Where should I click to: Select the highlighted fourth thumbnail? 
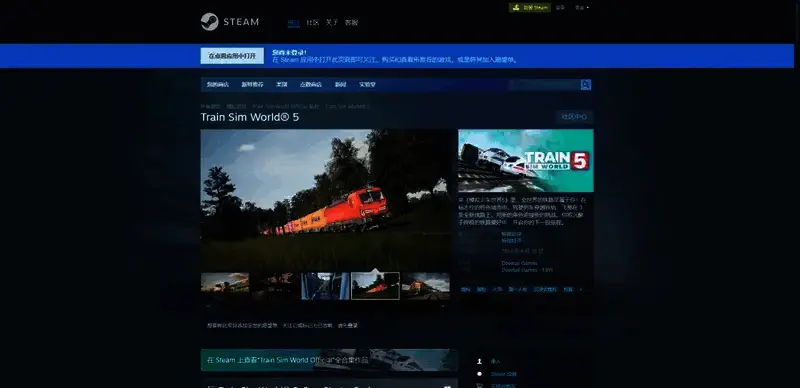375,286
